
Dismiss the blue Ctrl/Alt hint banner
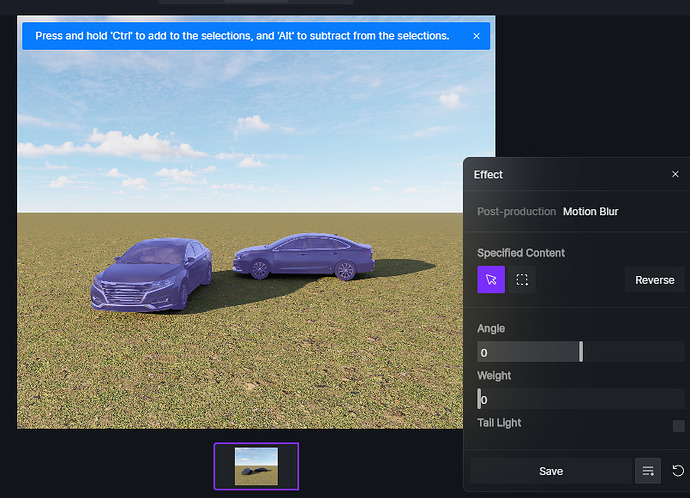476,36
